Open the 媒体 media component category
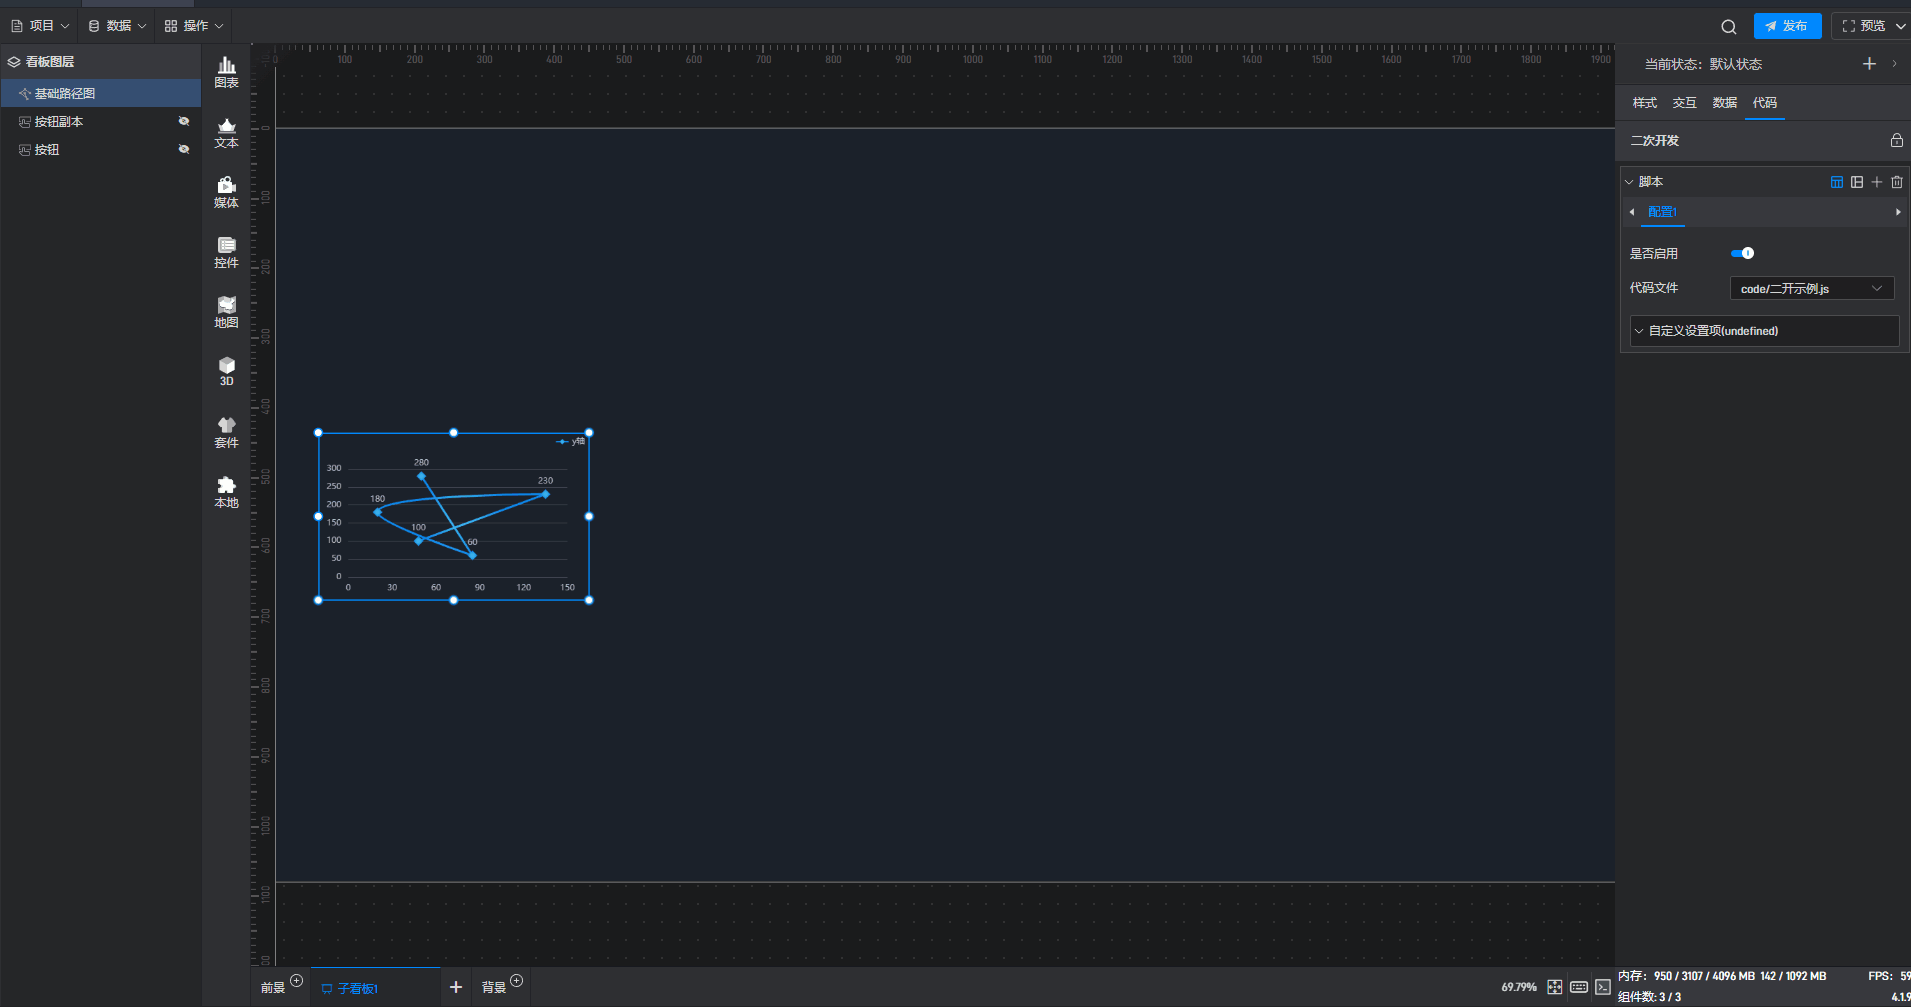The image size is (1911, 1007). click(227, 193)
